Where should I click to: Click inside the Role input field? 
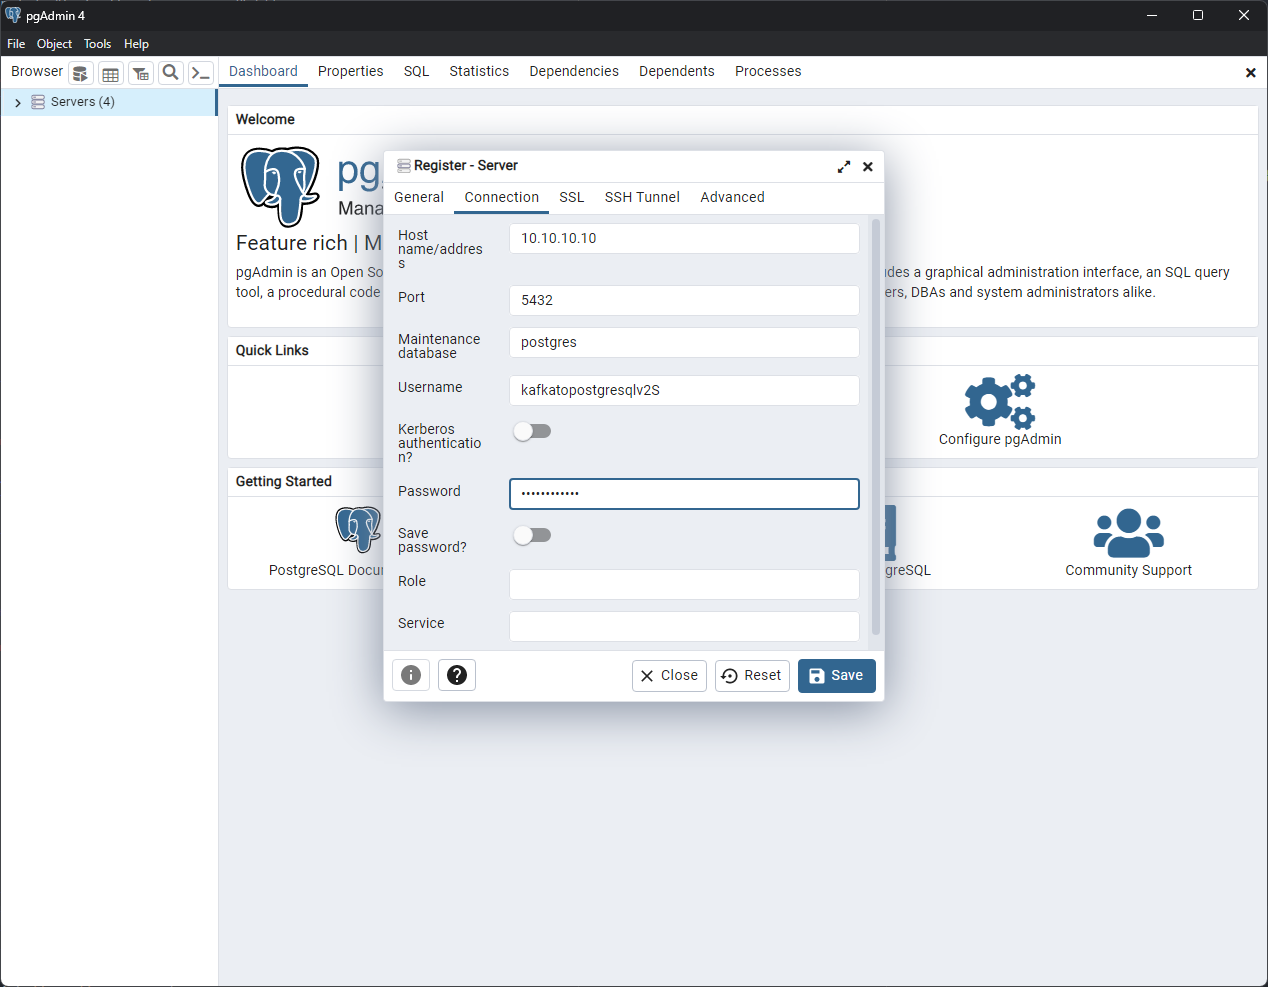[x=683, y=584]
